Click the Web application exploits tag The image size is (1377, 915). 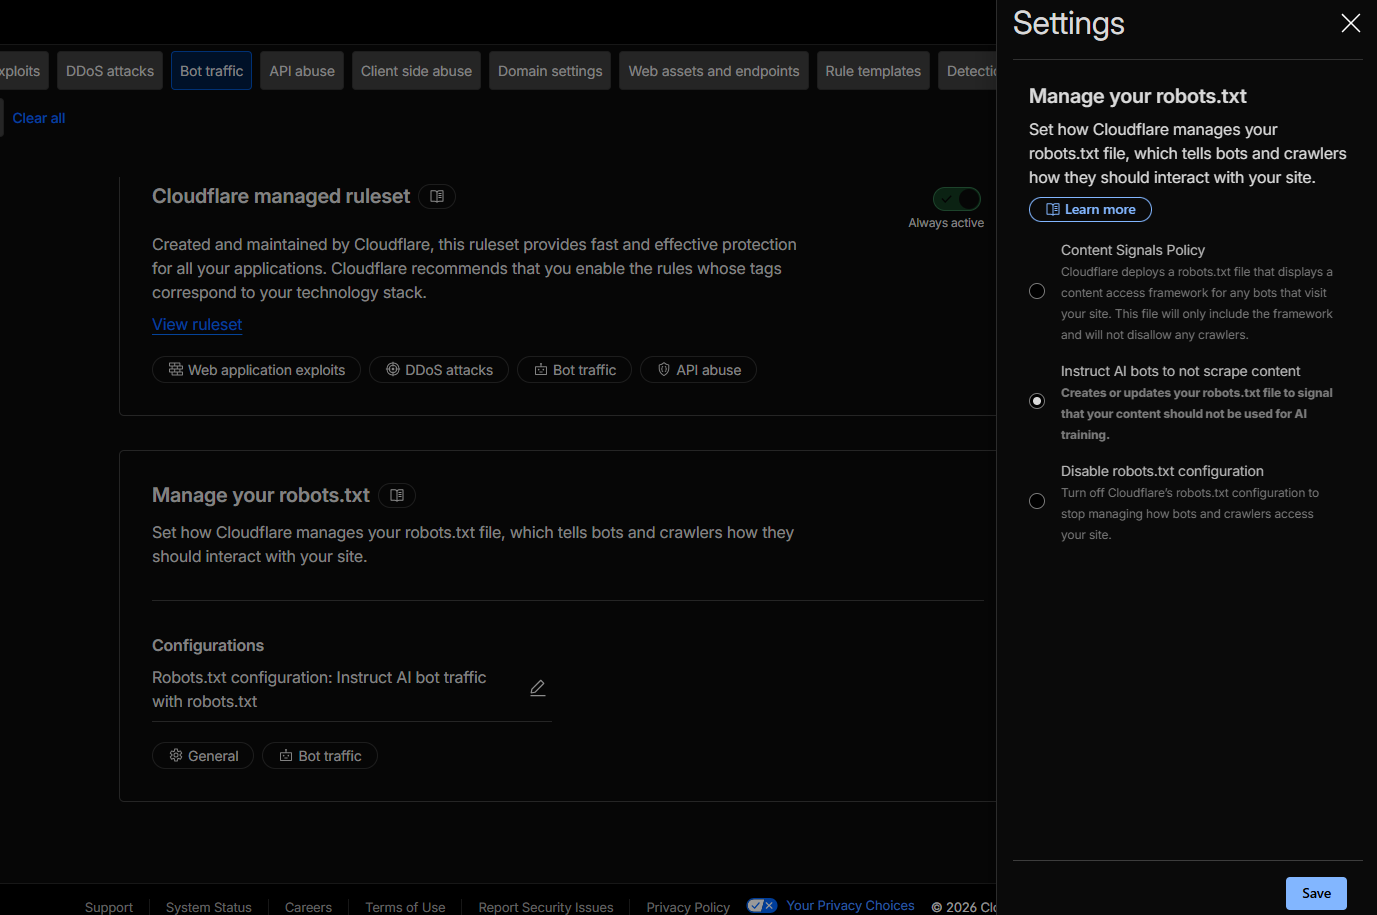coord(256,370)
